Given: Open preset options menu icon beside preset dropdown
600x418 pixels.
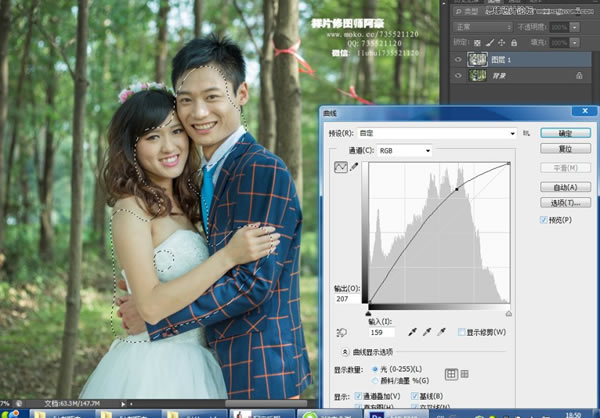Looking at the screenshot, I should (x=527, y=133).
